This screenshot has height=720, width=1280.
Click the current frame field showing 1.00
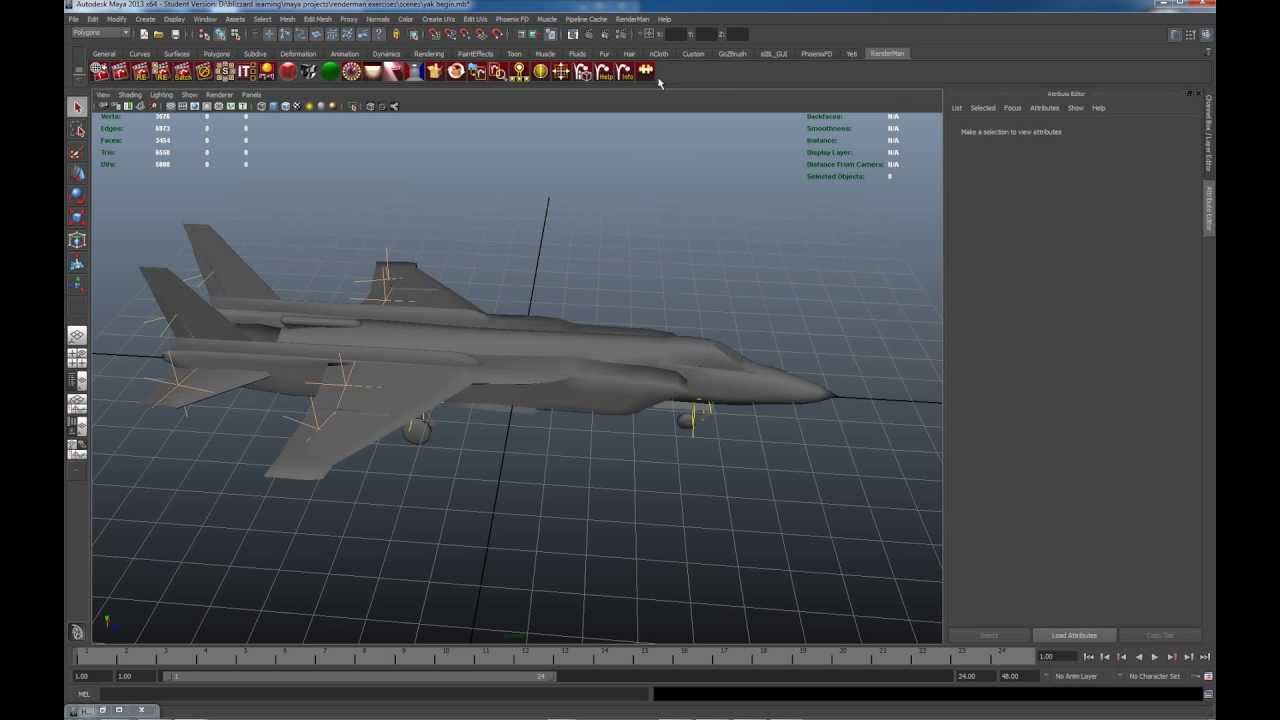tap(1058, 657)
